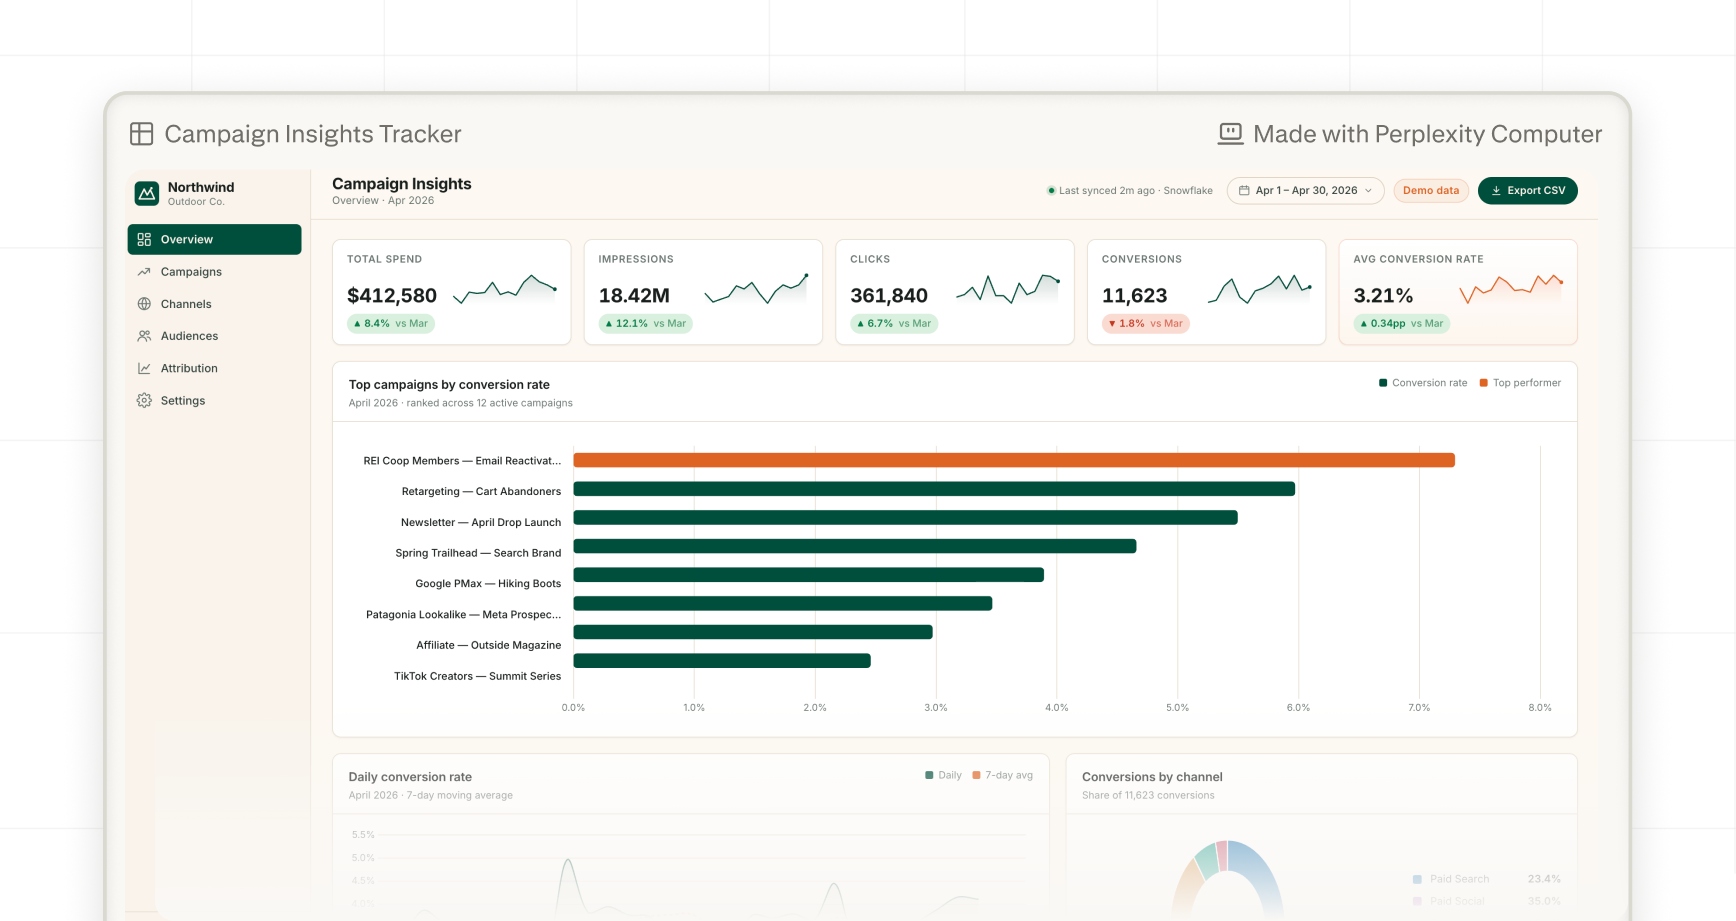Click the Overview grid icon in sidebar
This screenshot has width=1736, height=921.
point(144,240)
